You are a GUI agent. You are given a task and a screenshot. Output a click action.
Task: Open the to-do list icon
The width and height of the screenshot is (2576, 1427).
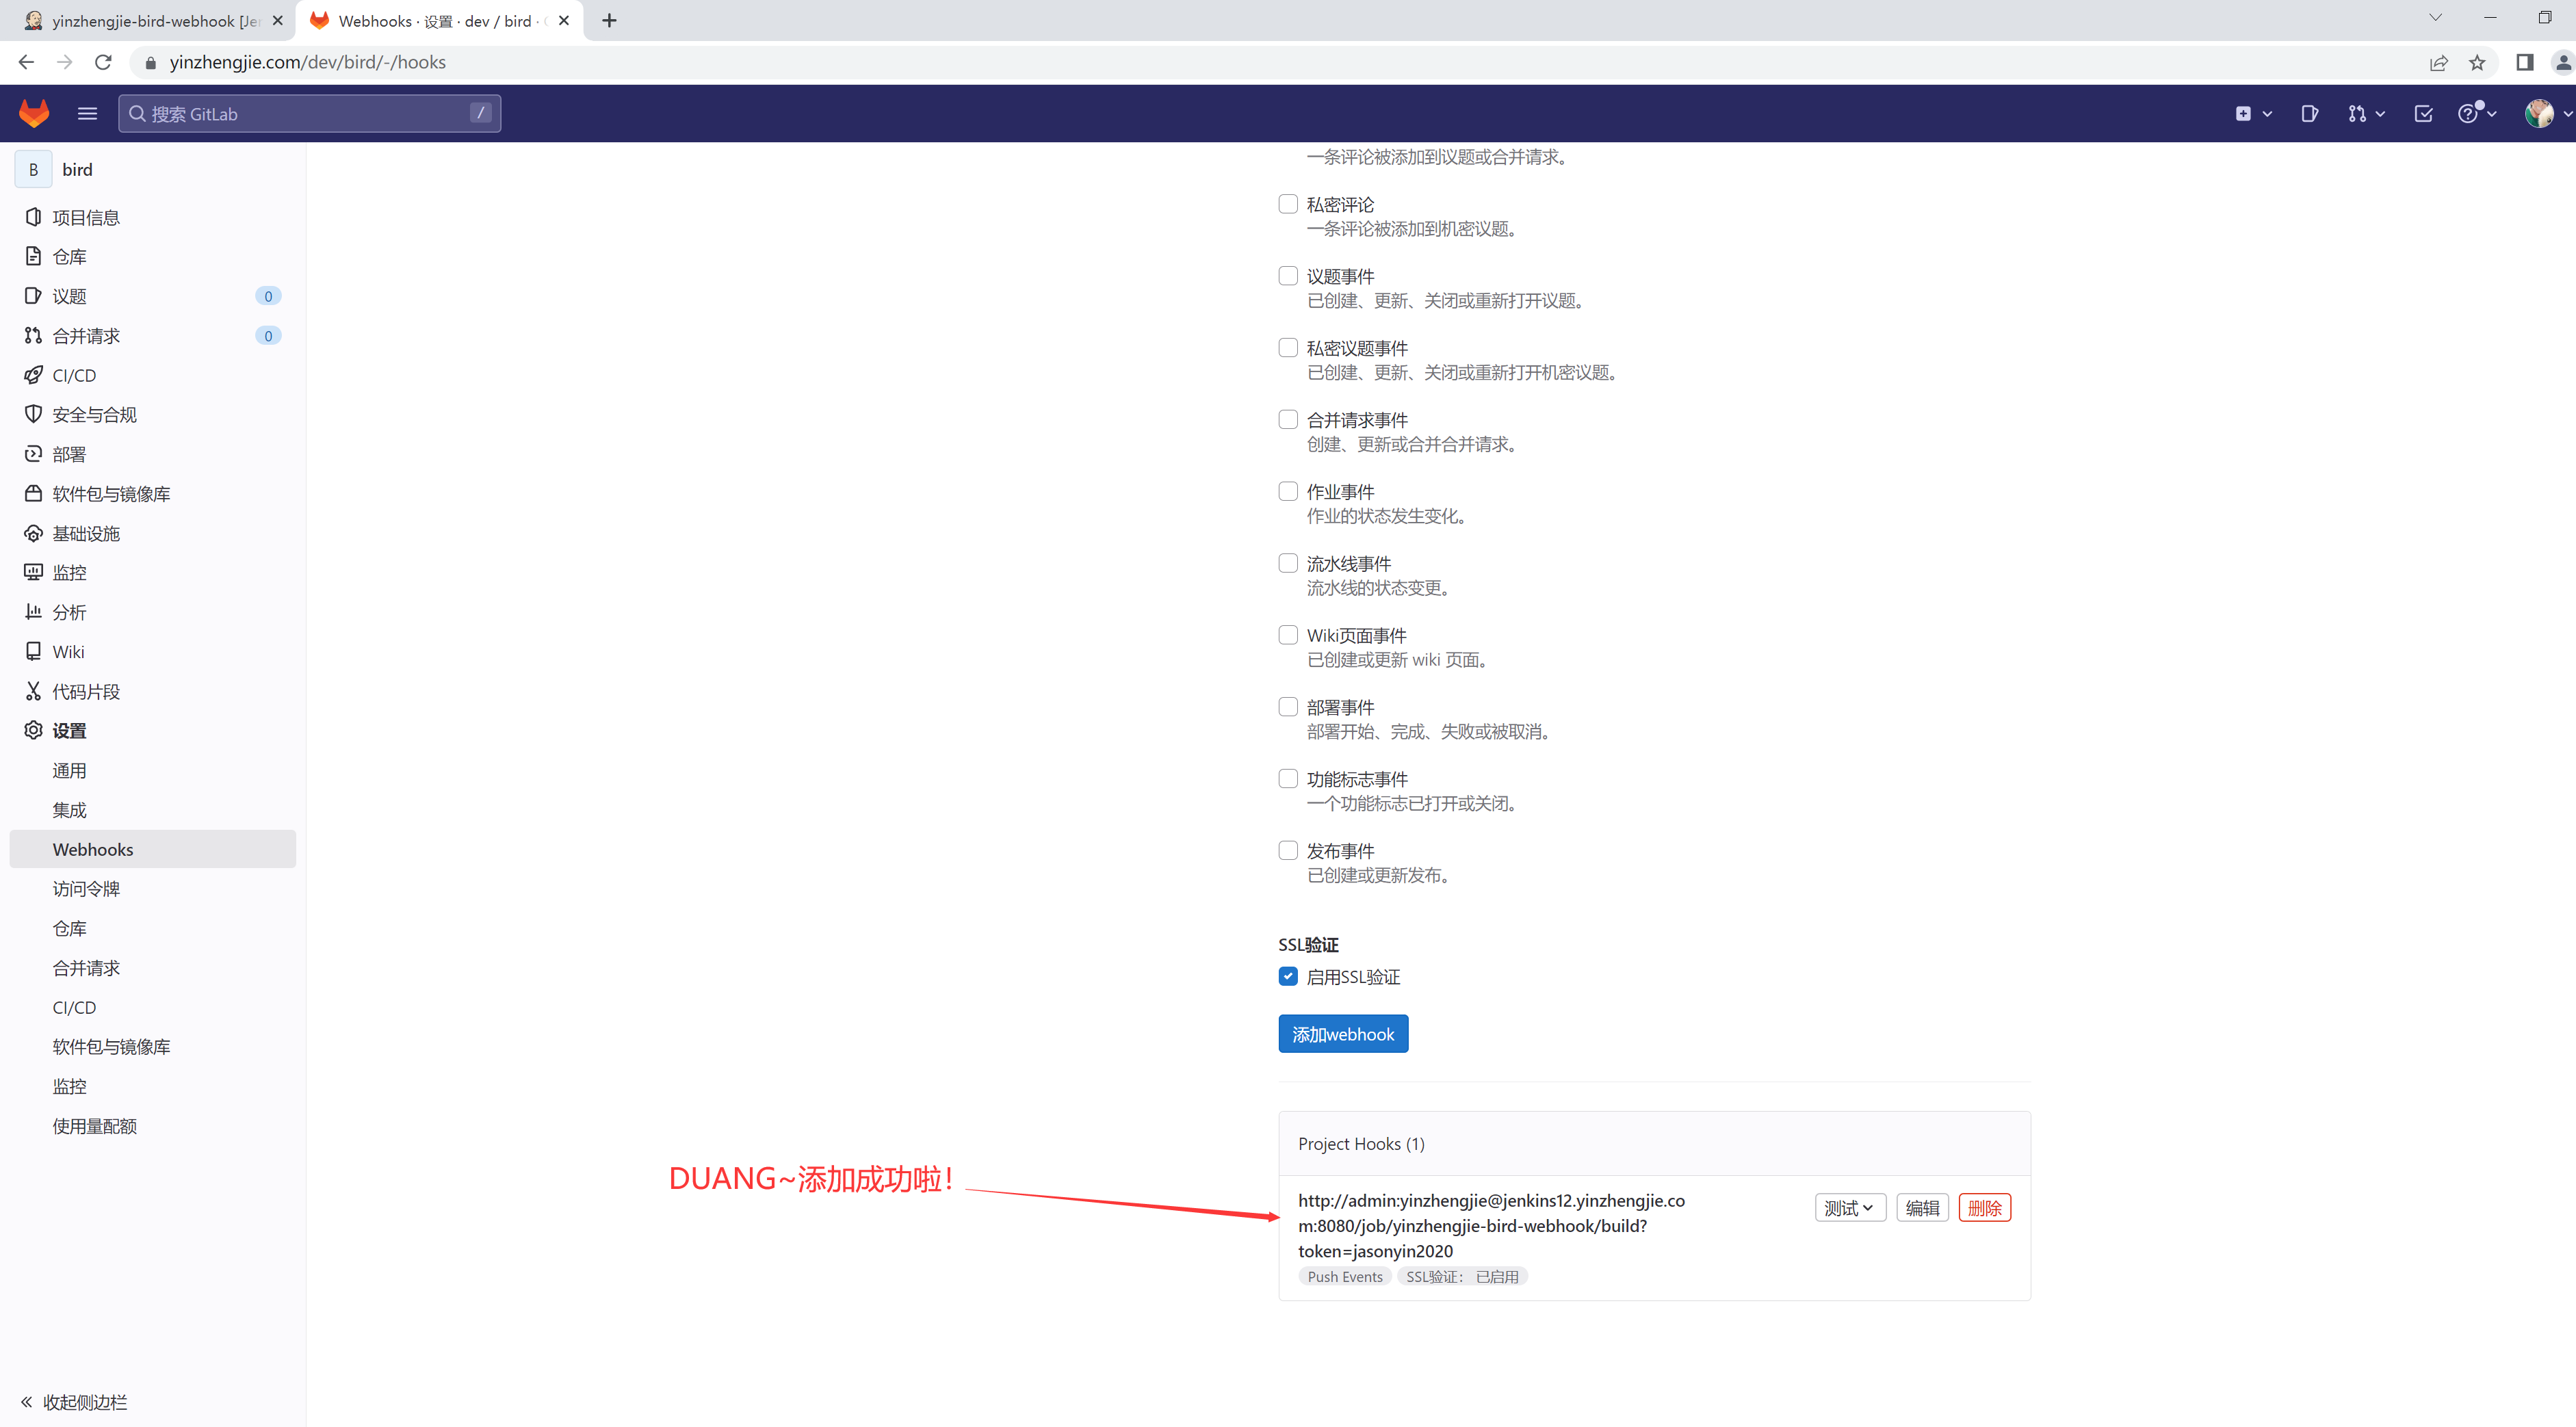(x=2423, y=113)
